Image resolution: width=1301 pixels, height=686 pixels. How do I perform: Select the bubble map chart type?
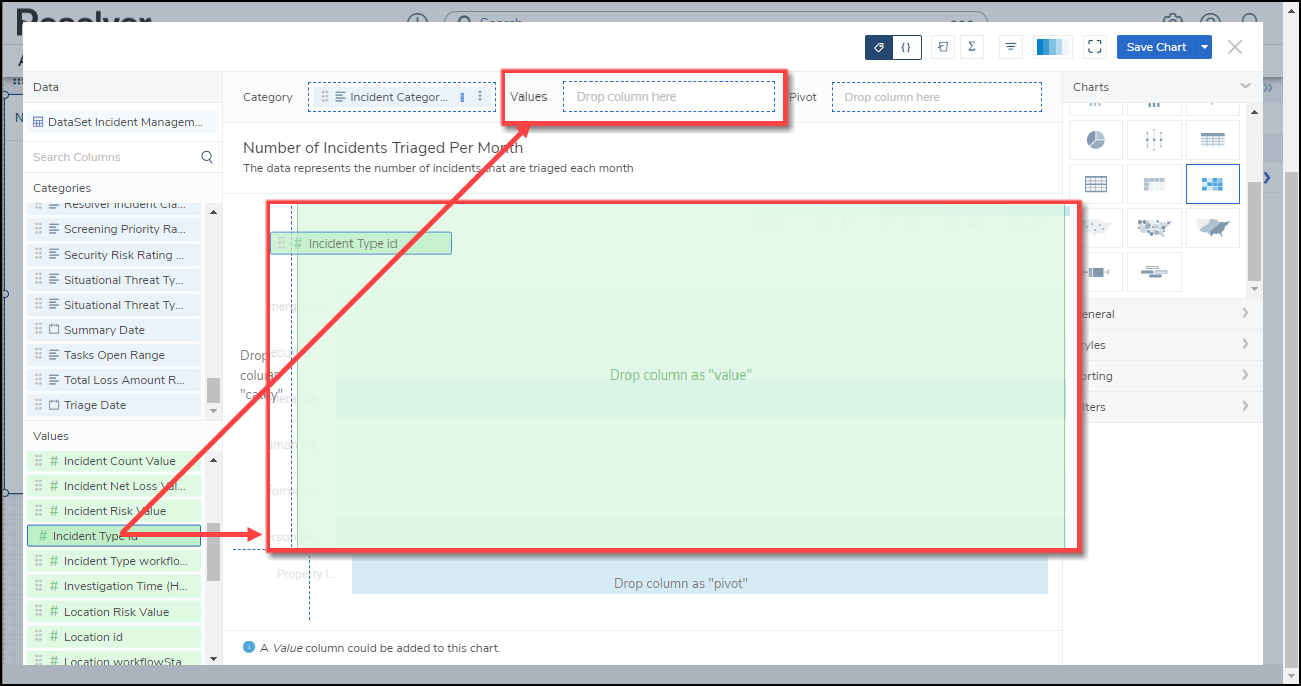coord(1154,228)
